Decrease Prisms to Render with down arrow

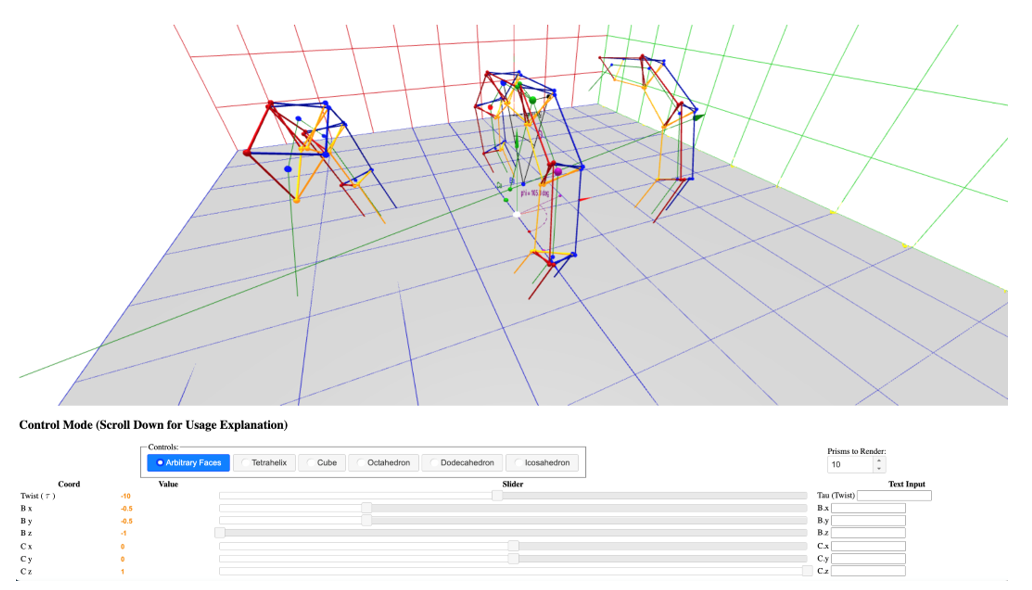[x=879, y=469]
